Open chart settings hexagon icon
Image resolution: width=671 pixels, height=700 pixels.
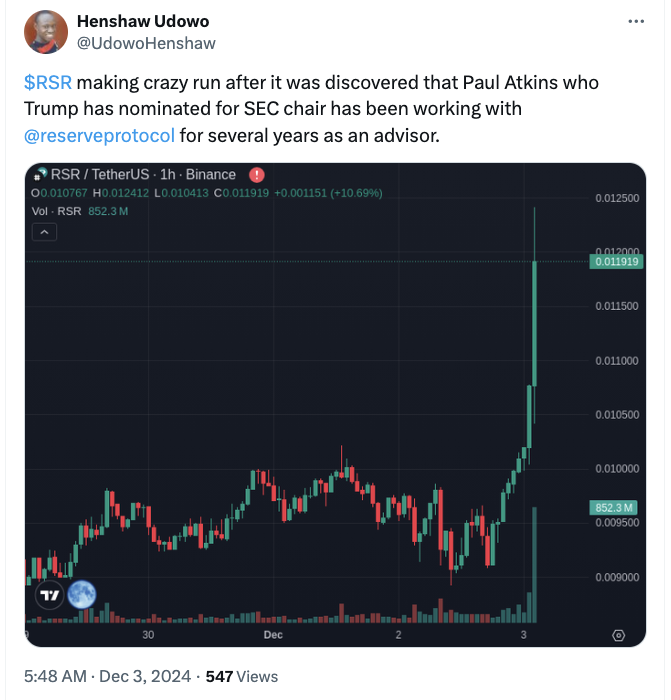(618, 635)
